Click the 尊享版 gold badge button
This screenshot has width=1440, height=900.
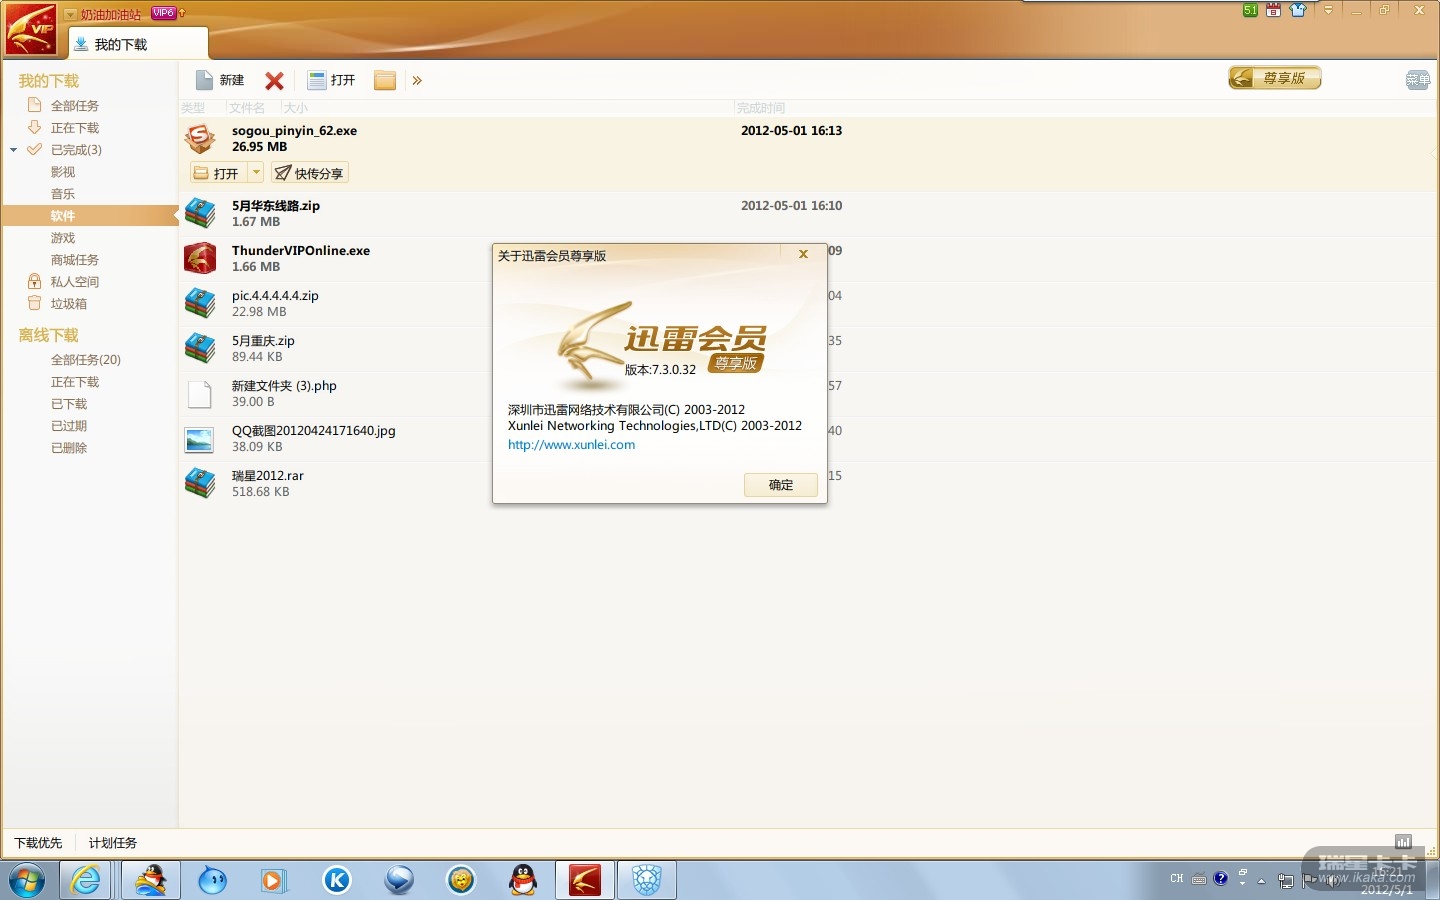1275,78
